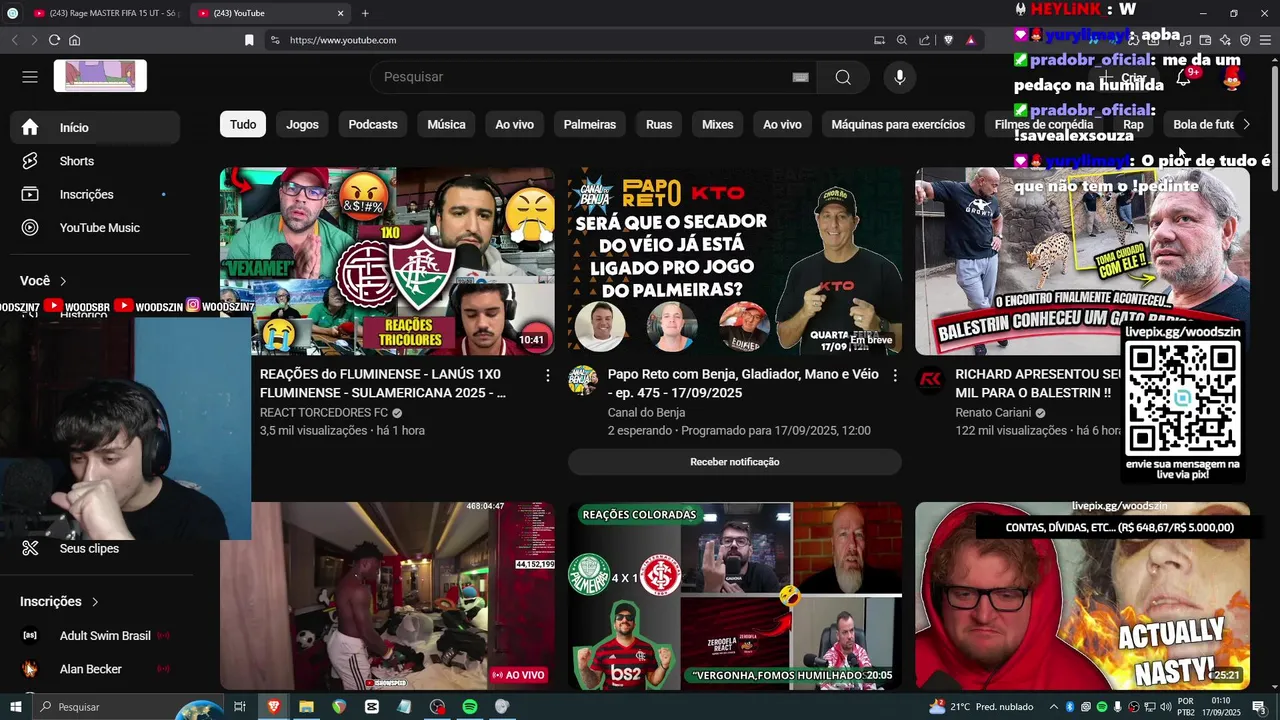Open the AO VIVO livestream thumbnail
The width and height of the screenshot is (1280, 720).
387,596
